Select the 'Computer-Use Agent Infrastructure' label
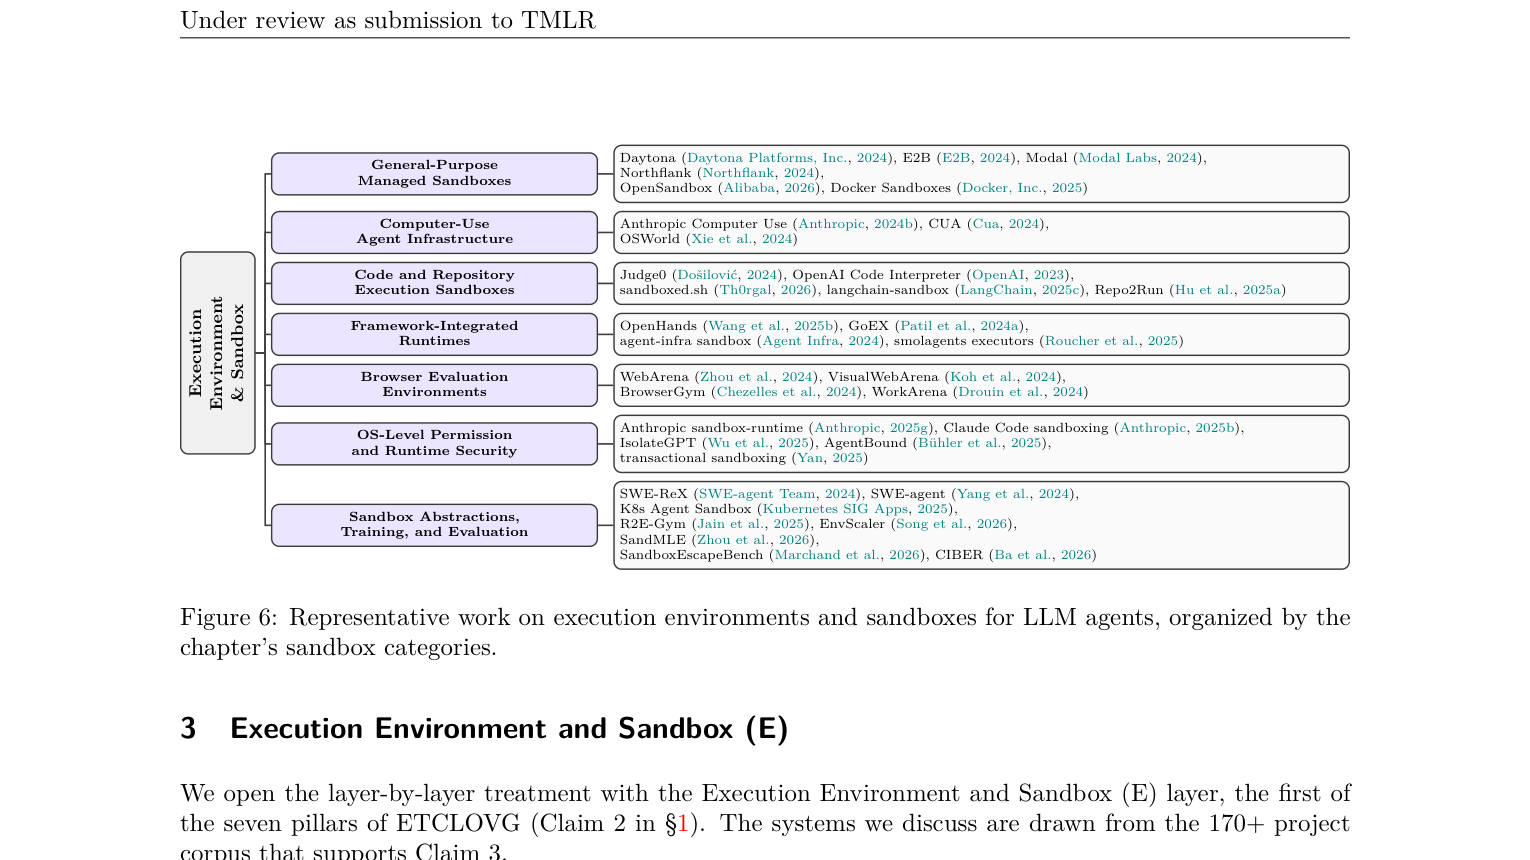Screen dimensions: 1530x860 click(435, 232)
